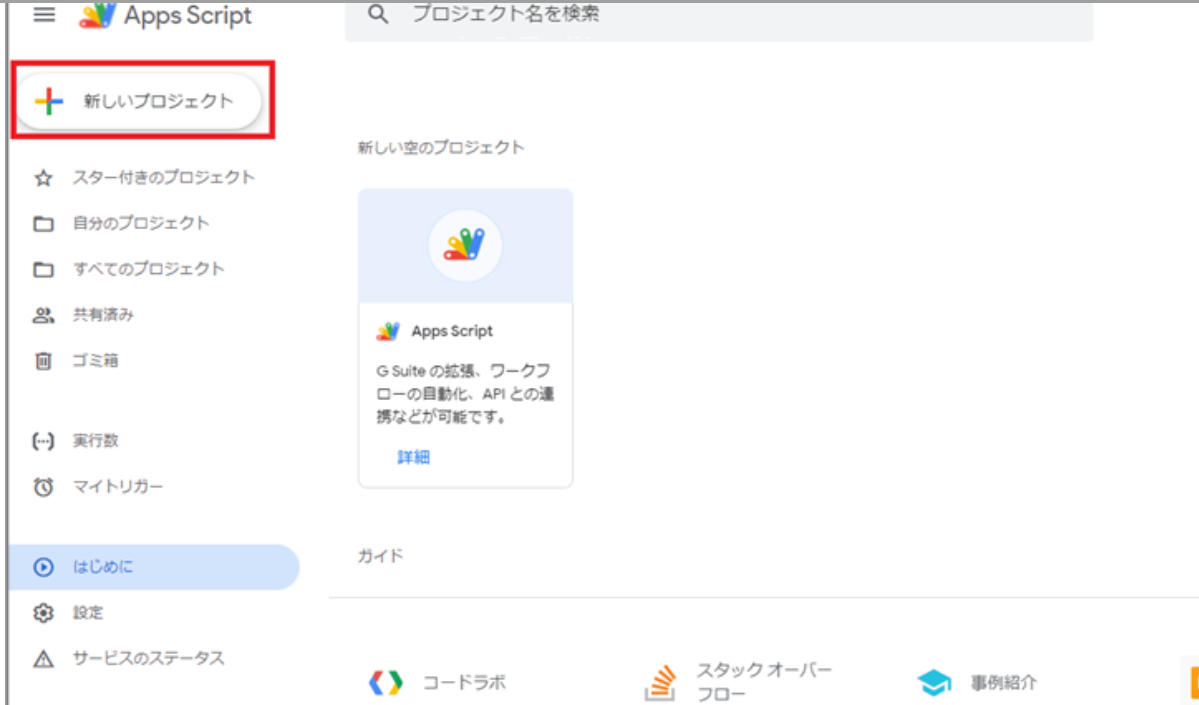This screenshot has height=705, width=1199.
Task: Click the people icon for shared projects
Action: pos(44,315)
